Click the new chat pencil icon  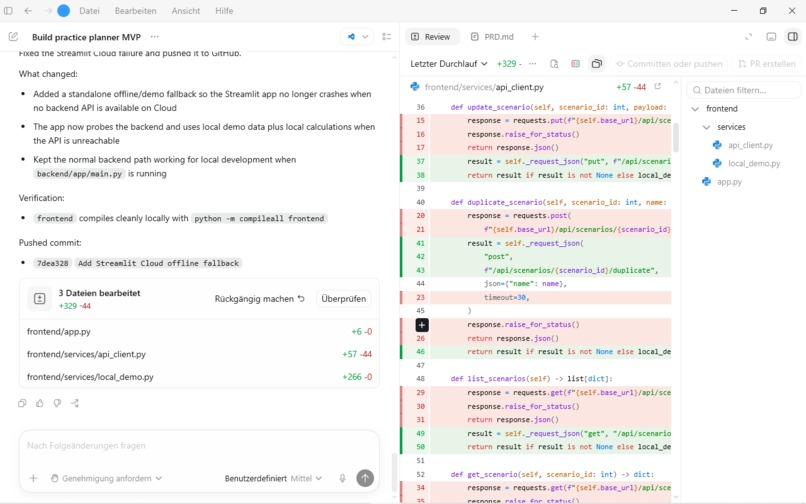pos(13,37)
